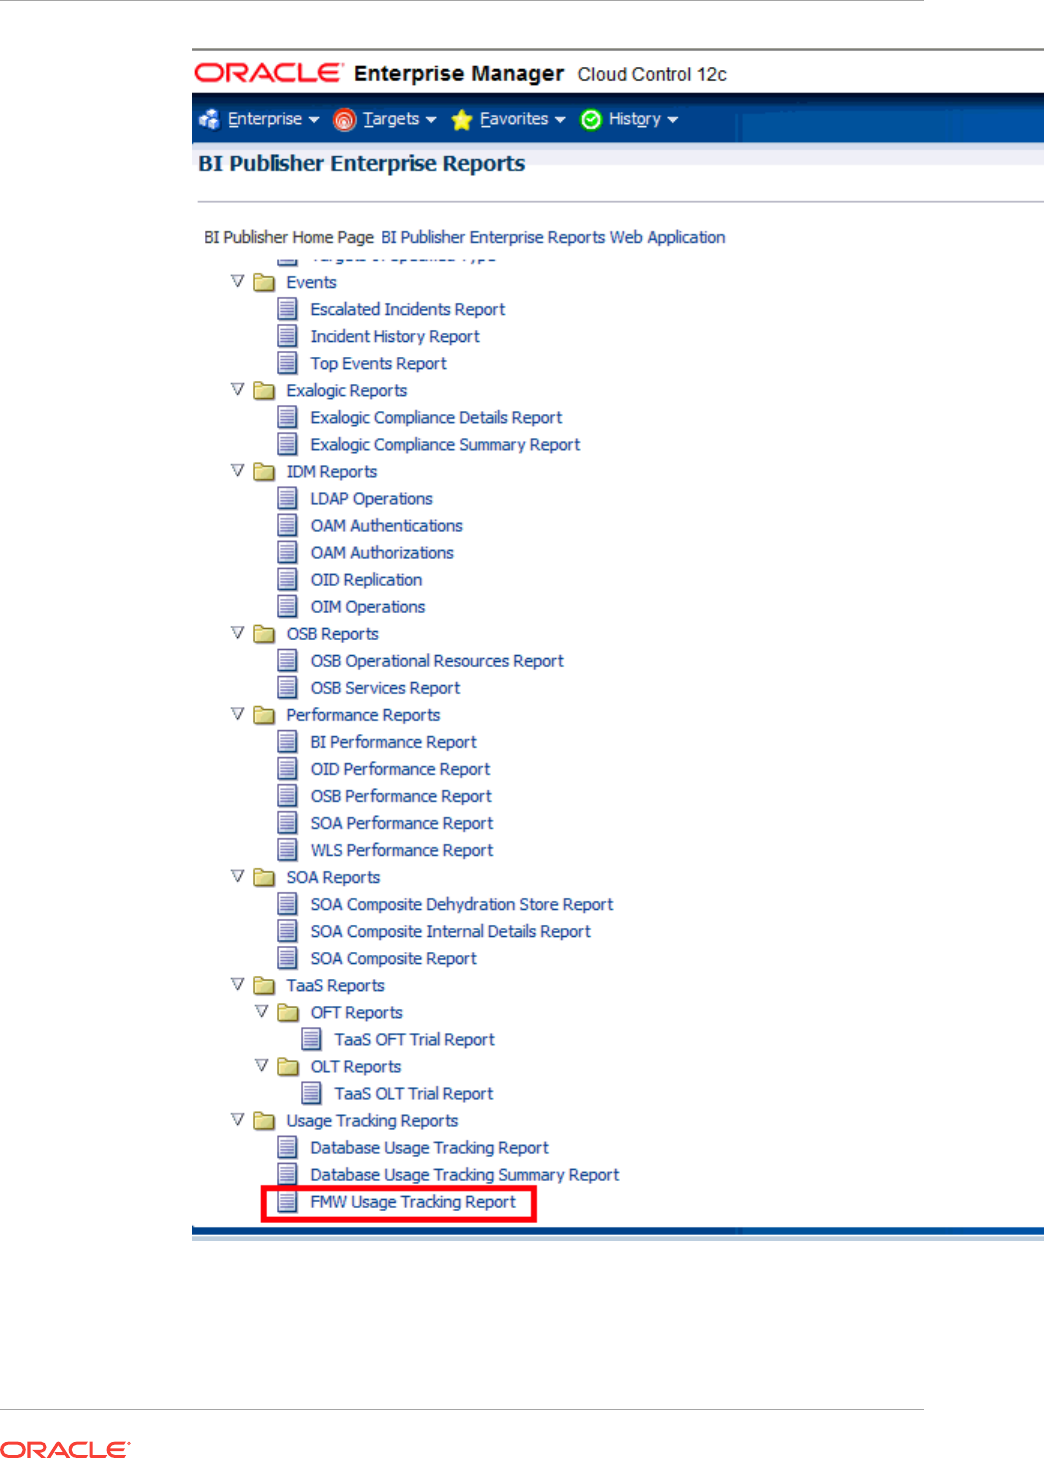Open SOA Composite Dehydration Store Report
1044x1458 pixels.
pyautogui.click(x=461, y=904)
